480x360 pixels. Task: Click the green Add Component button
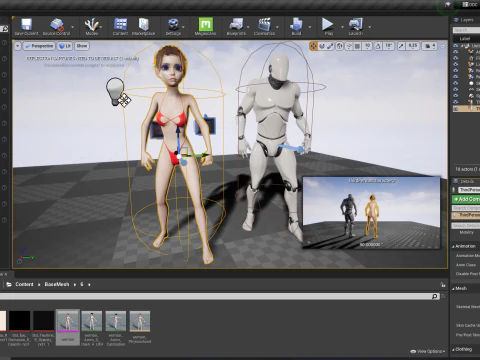[466, 199]
